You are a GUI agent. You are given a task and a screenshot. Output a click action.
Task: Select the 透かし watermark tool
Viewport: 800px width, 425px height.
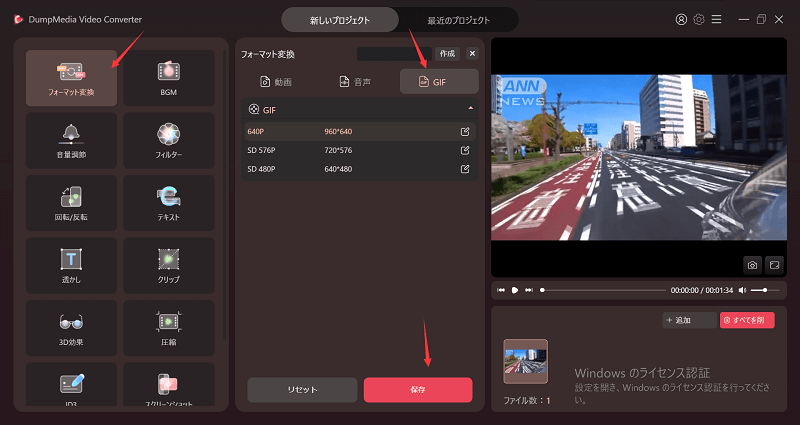71,265
